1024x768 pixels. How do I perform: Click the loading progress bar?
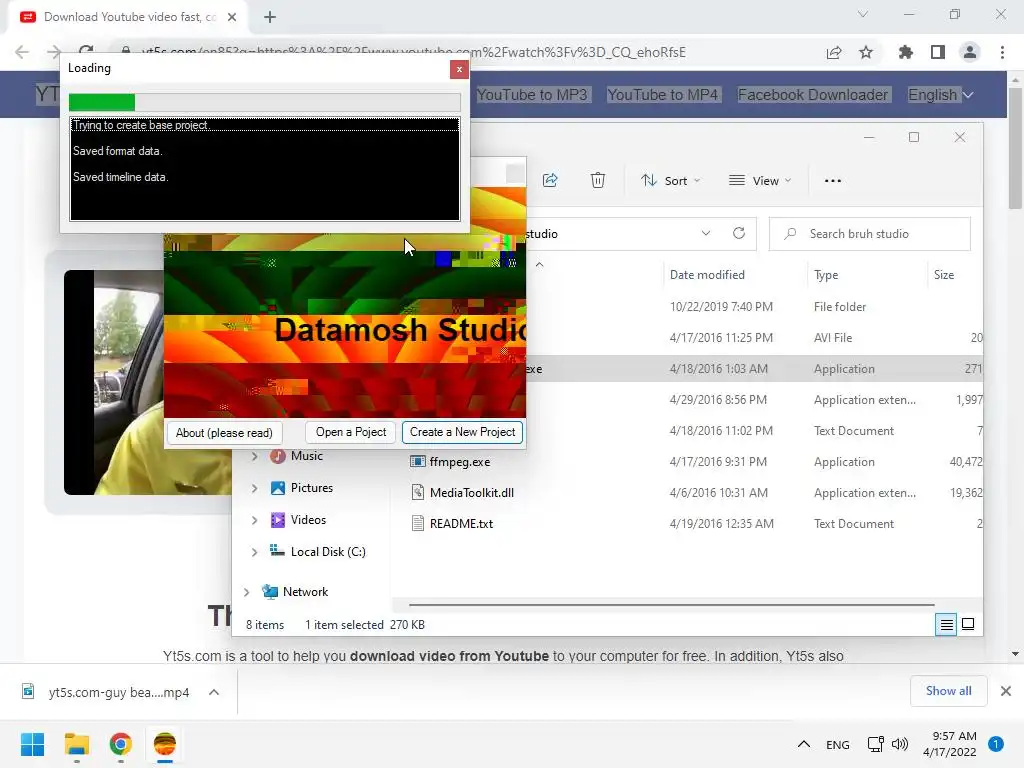coord(264,102)
